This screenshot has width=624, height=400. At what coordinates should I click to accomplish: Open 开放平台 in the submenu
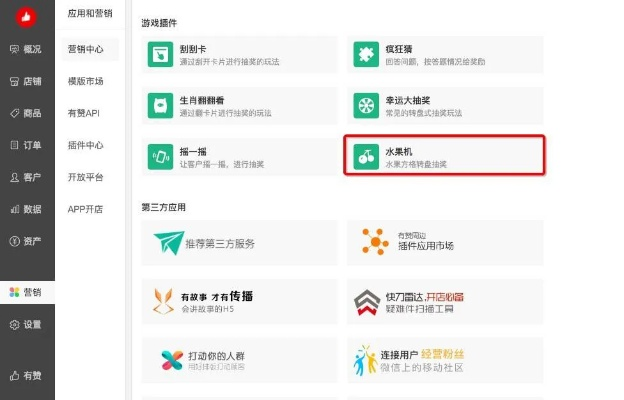[x=86, y=178]
